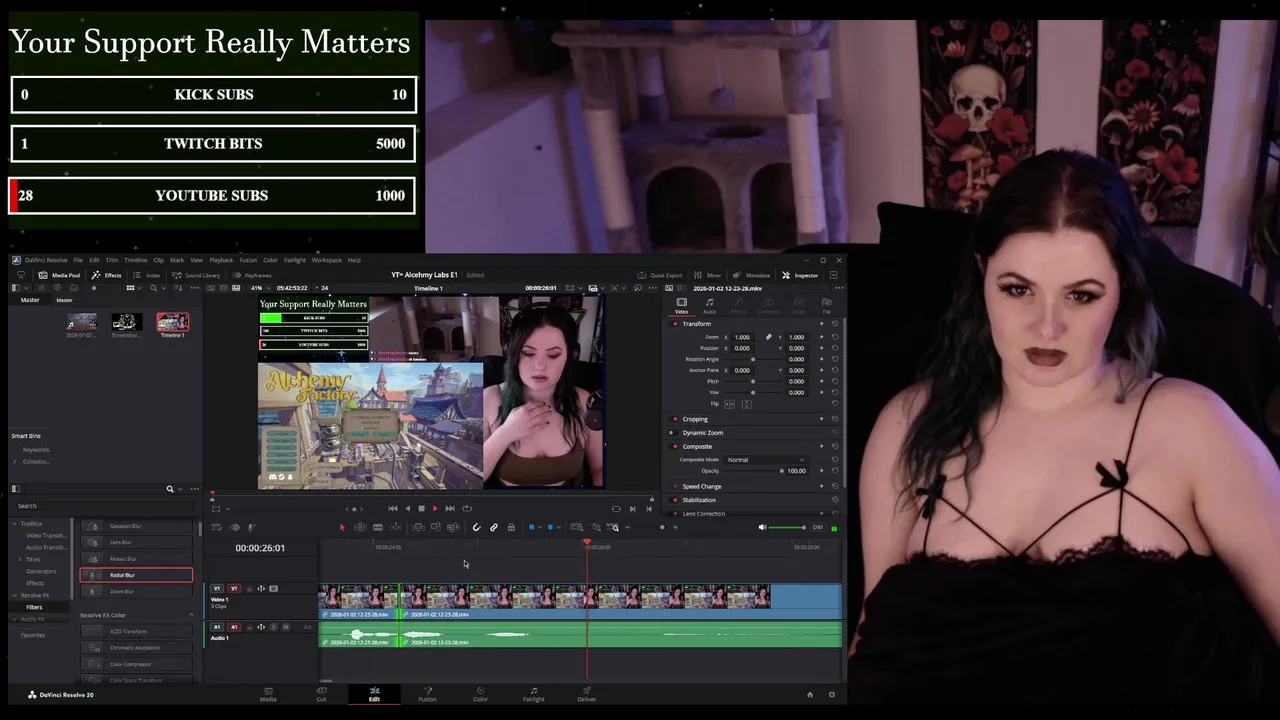Switch to the Fairlight page

pos(534,694)
